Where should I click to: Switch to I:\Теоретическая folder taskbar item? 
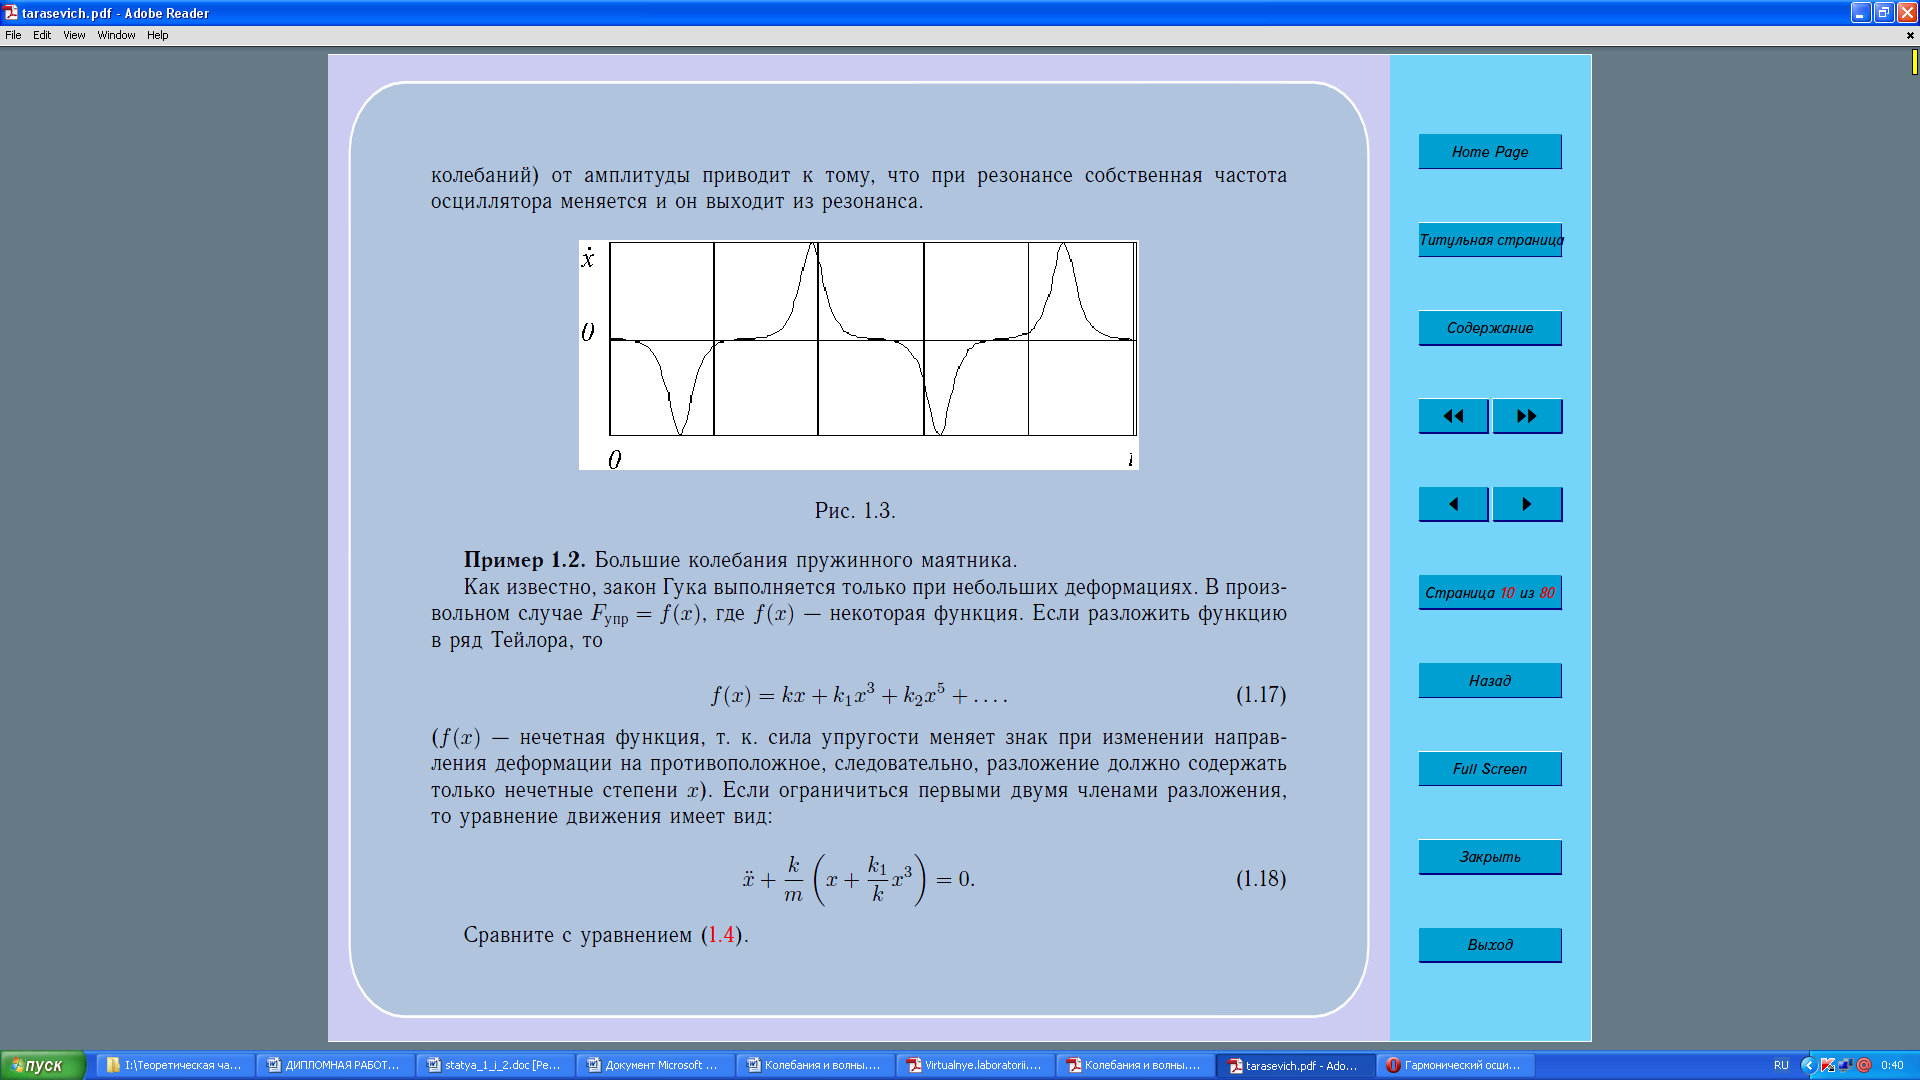174,1065
